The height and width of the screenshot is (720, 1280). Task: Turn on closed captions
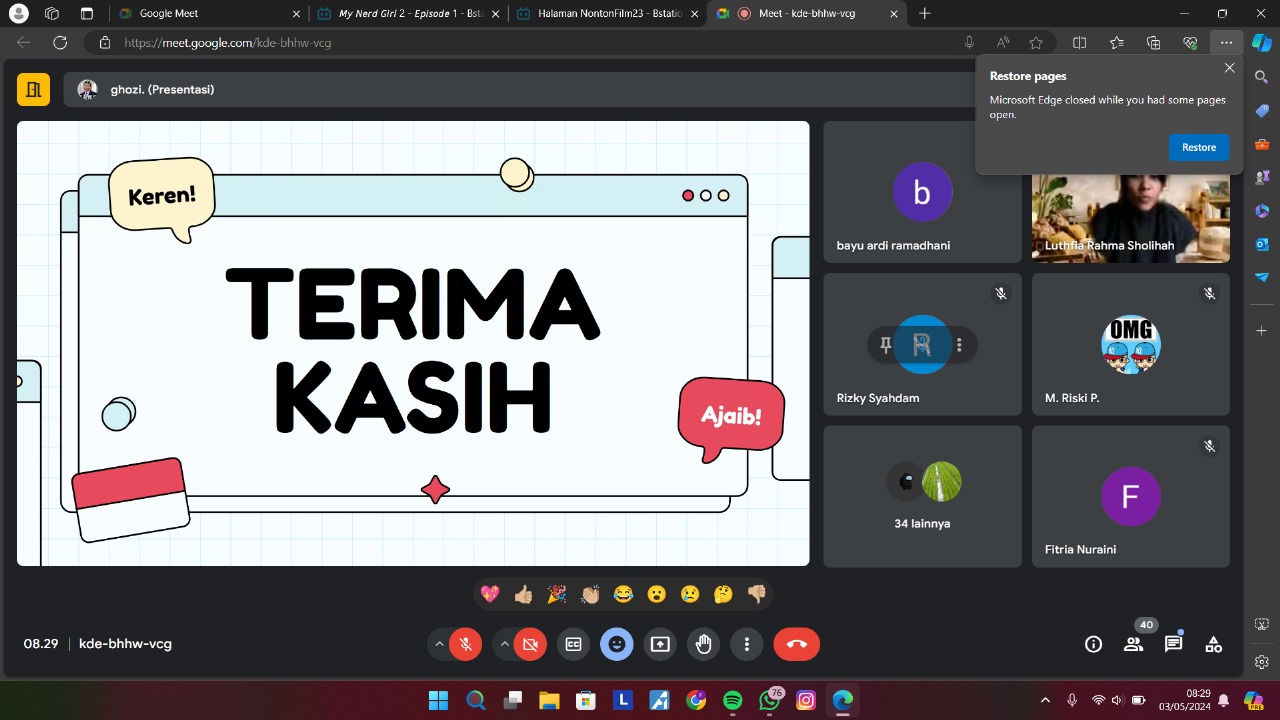coord(574,644)
